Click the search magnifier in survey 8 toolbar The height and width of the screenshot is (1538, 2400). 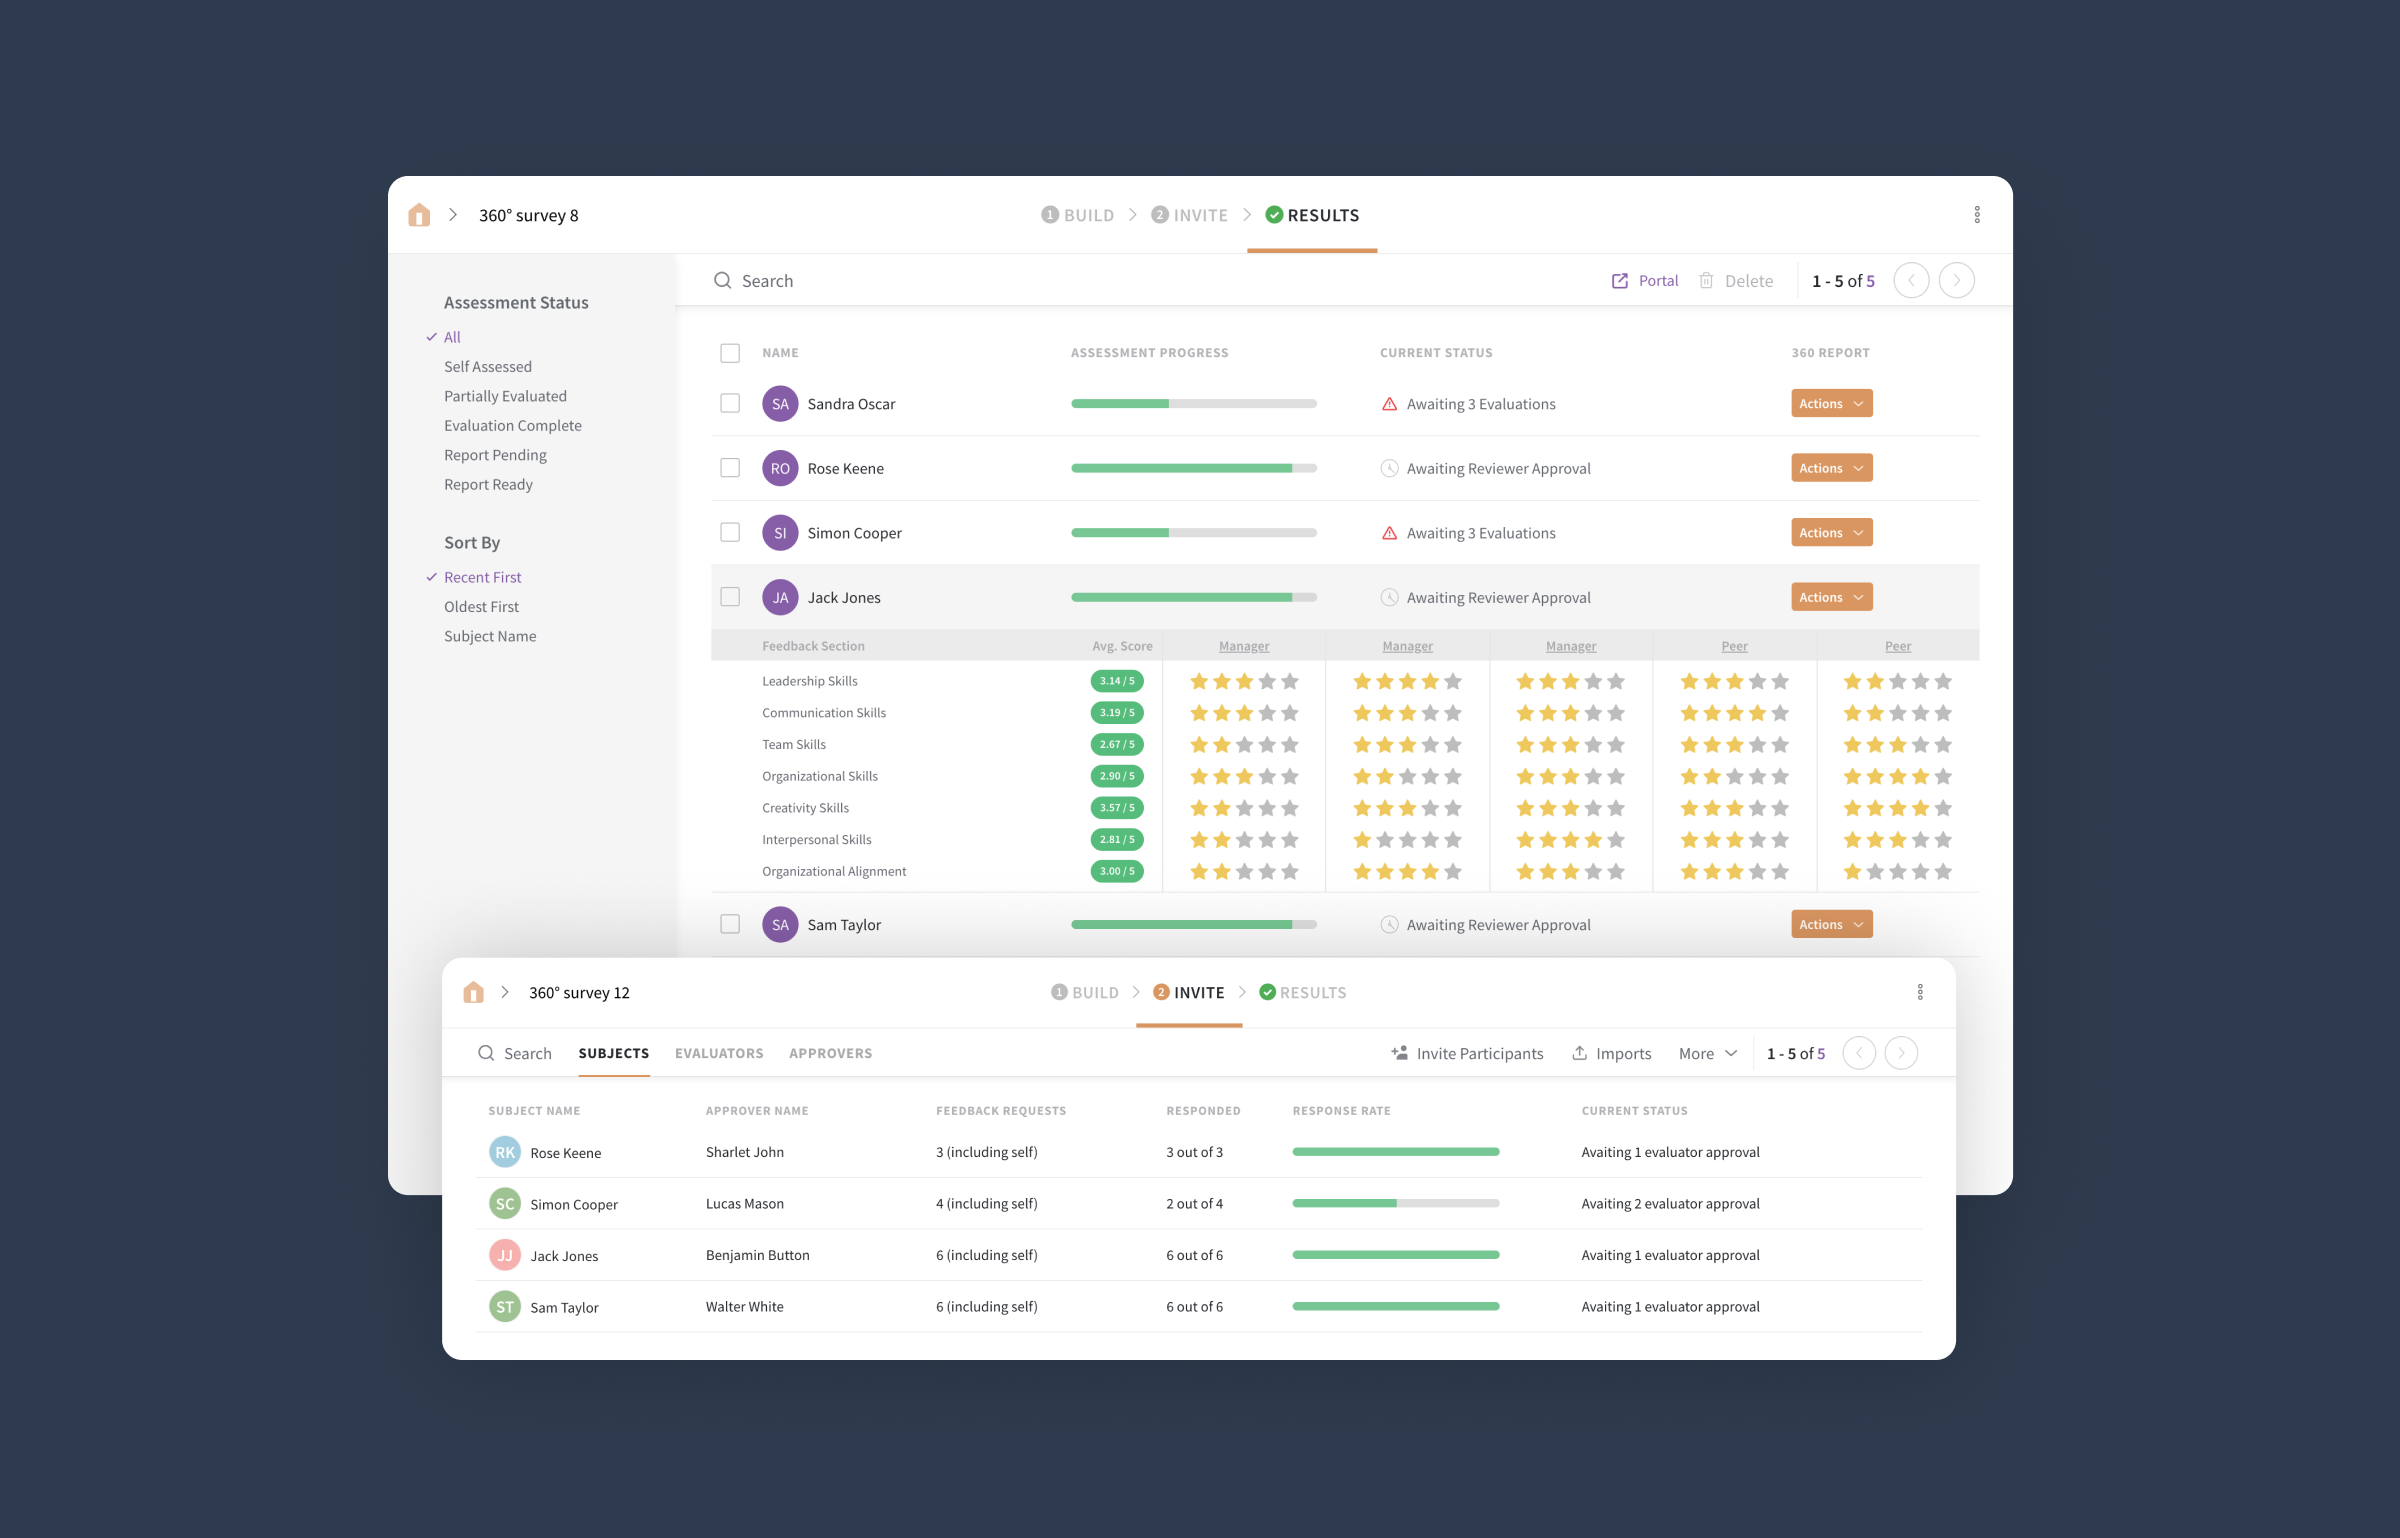pyautogui.click(x=722, y=280)
